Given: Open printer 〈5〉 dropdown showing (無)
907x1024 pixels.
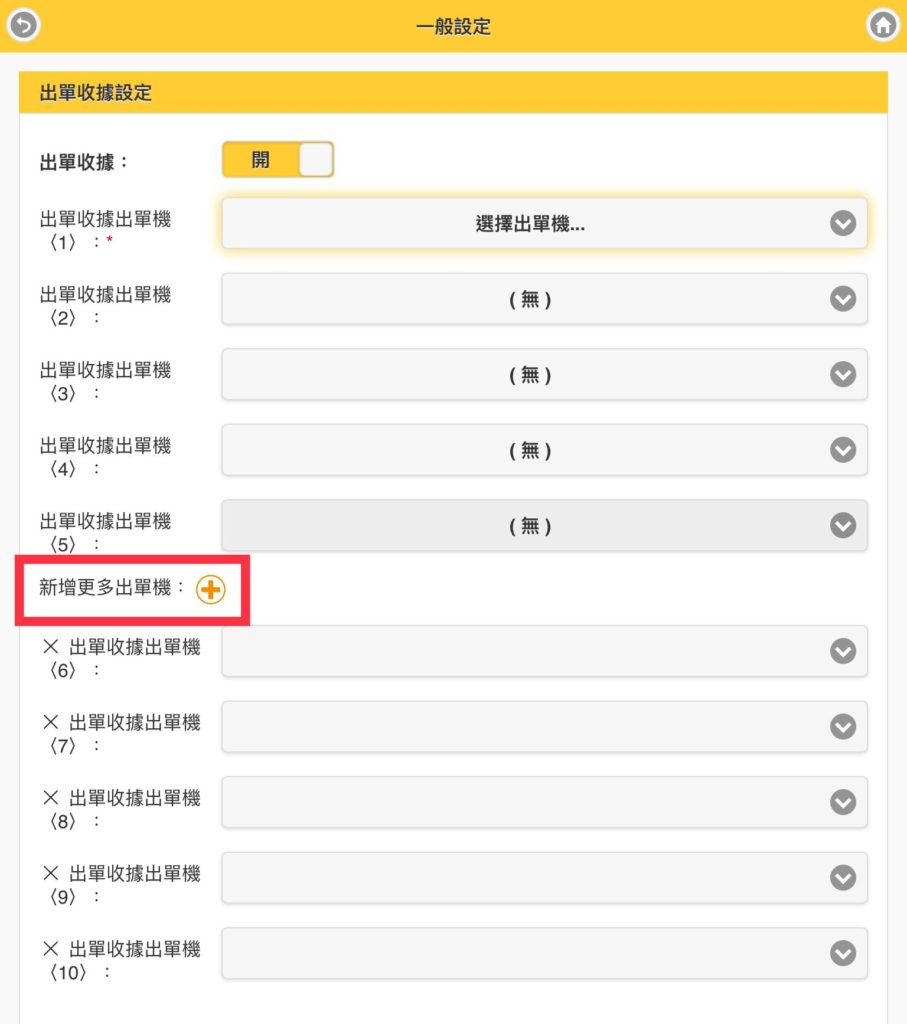Looking at the screenshot, I should click(545, 526).
